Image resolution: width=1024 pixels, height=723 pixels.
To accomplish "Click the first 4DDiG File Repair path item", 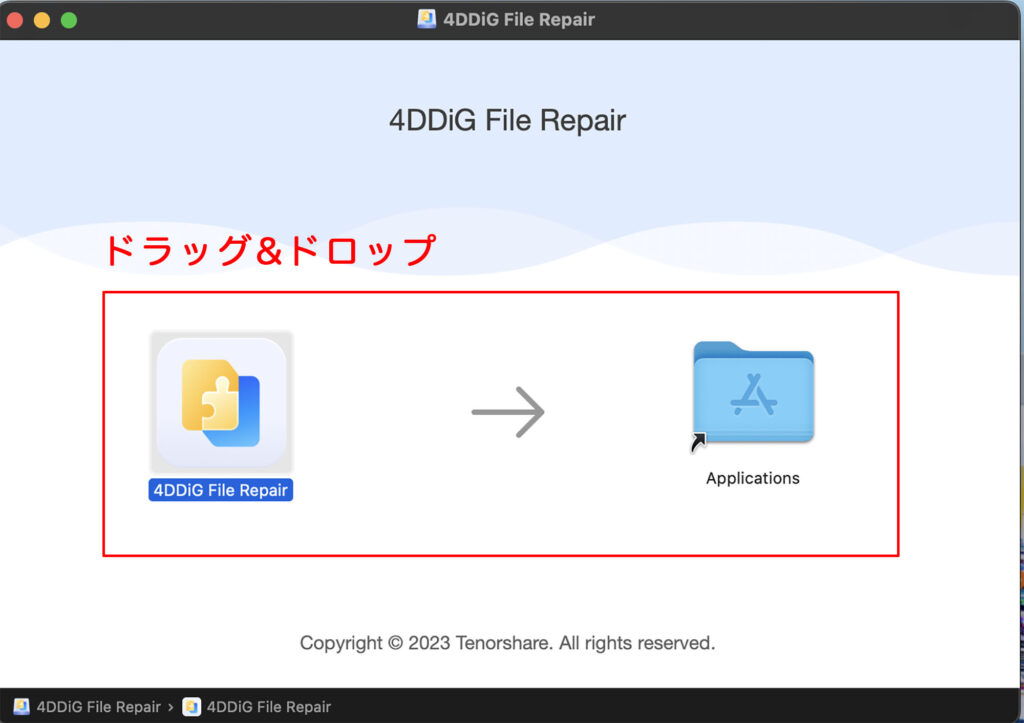I will (87, 707).
